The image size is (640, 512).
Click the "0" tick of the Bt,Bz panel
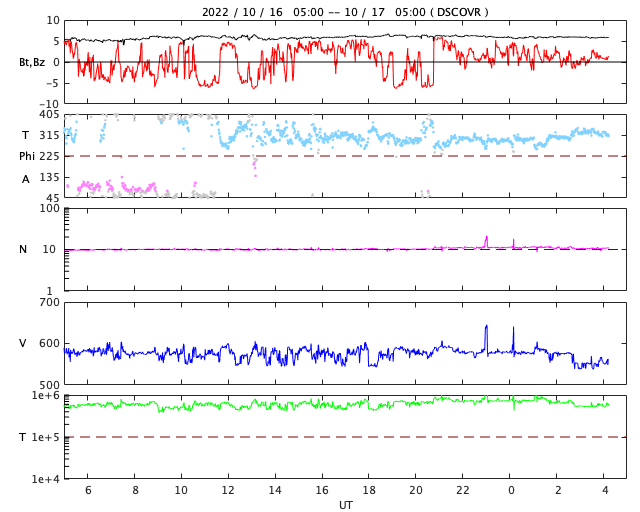point(56,62)
